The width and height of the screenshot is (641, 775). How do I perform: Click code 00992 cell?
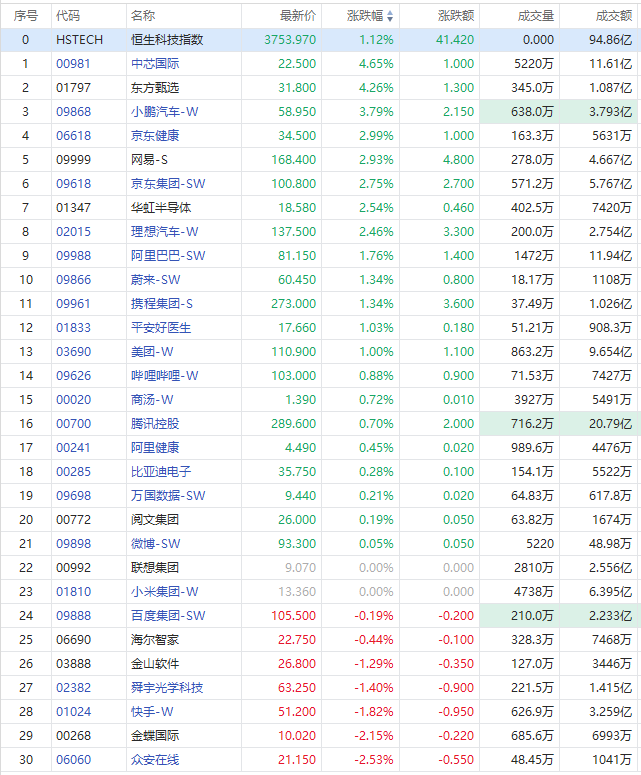[x=73, y=567]
